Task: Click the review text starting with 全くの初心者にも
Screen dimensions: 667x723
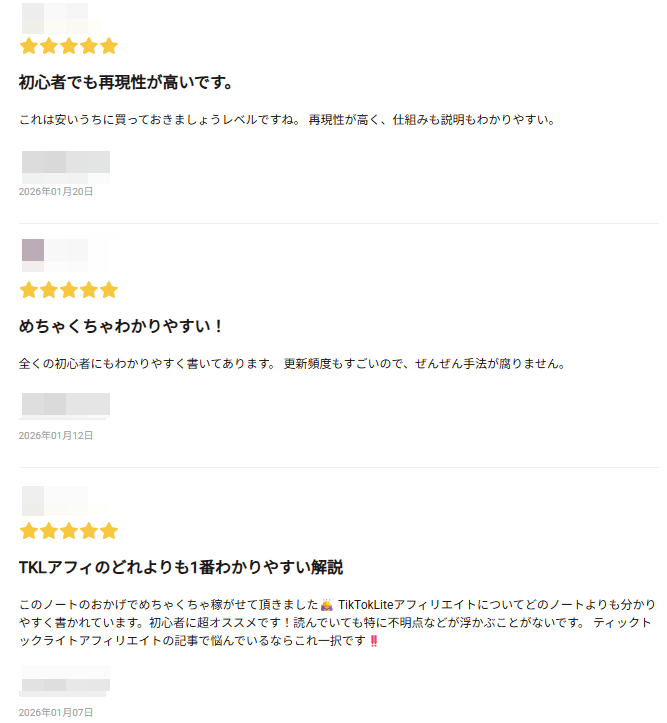Action: click(x=292, y=364)
